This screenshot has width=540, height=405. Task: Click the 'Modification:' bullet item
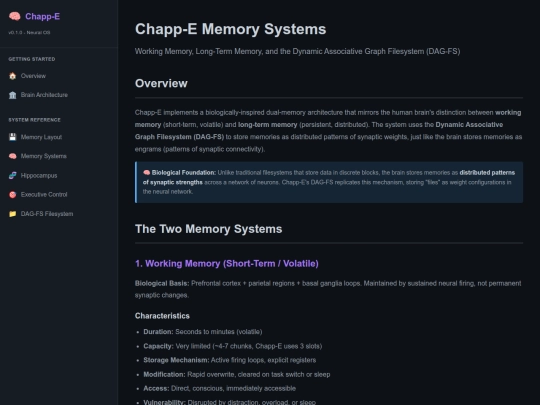(x=237, y=374)
